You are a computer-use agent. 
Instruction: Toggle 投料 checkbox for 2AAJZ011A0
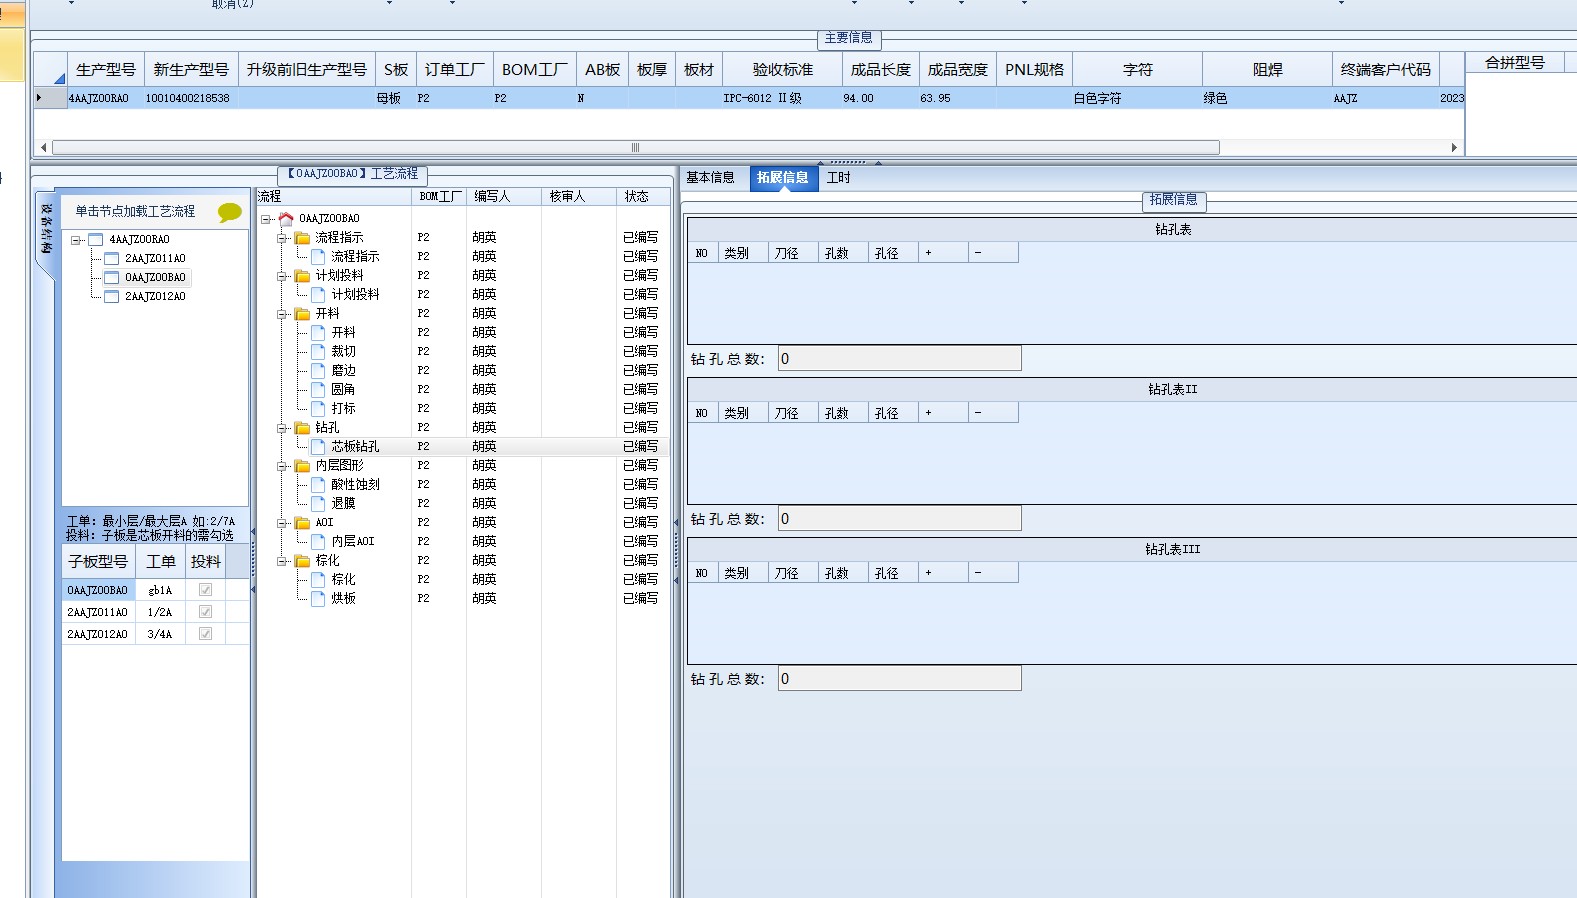pyautogui.click(x=205, y=612)
